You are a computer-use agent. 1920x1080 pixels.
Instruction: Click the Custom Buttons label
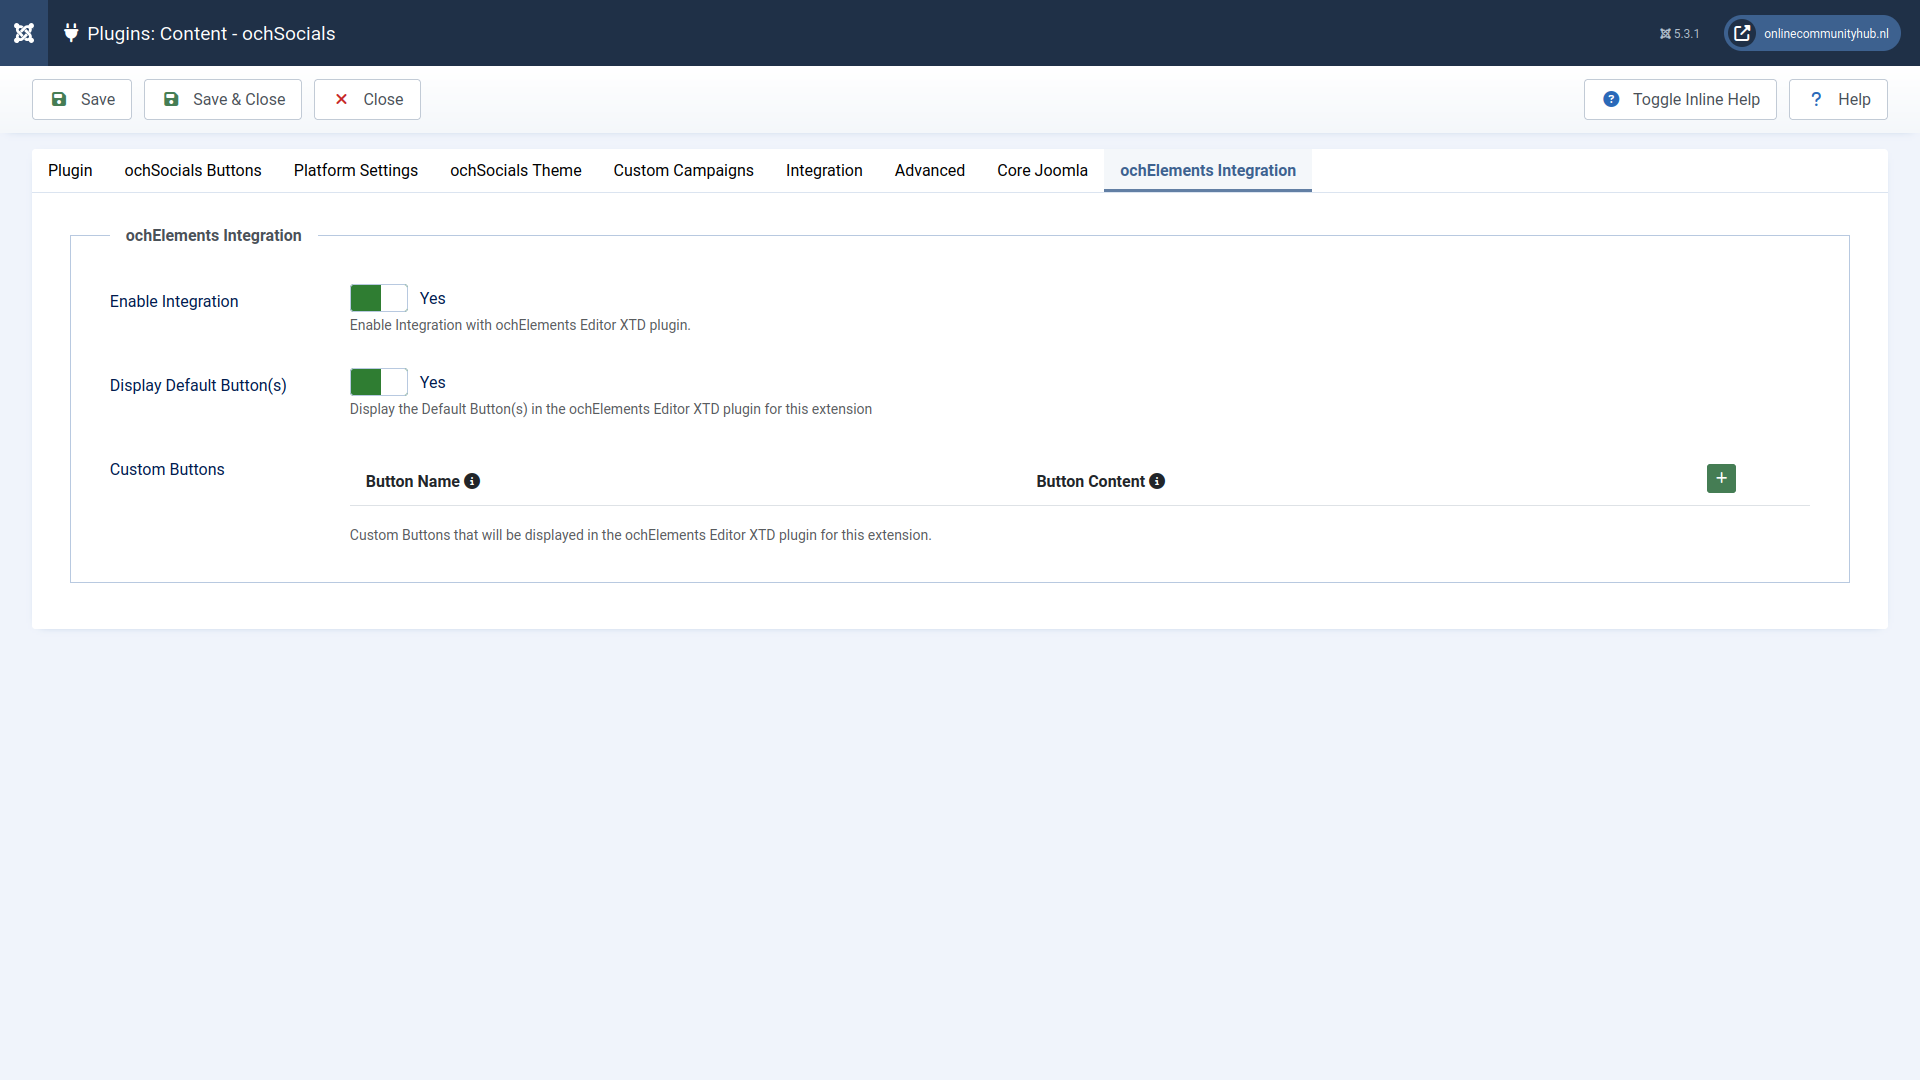pyautogui.click(x=167, y=469)
